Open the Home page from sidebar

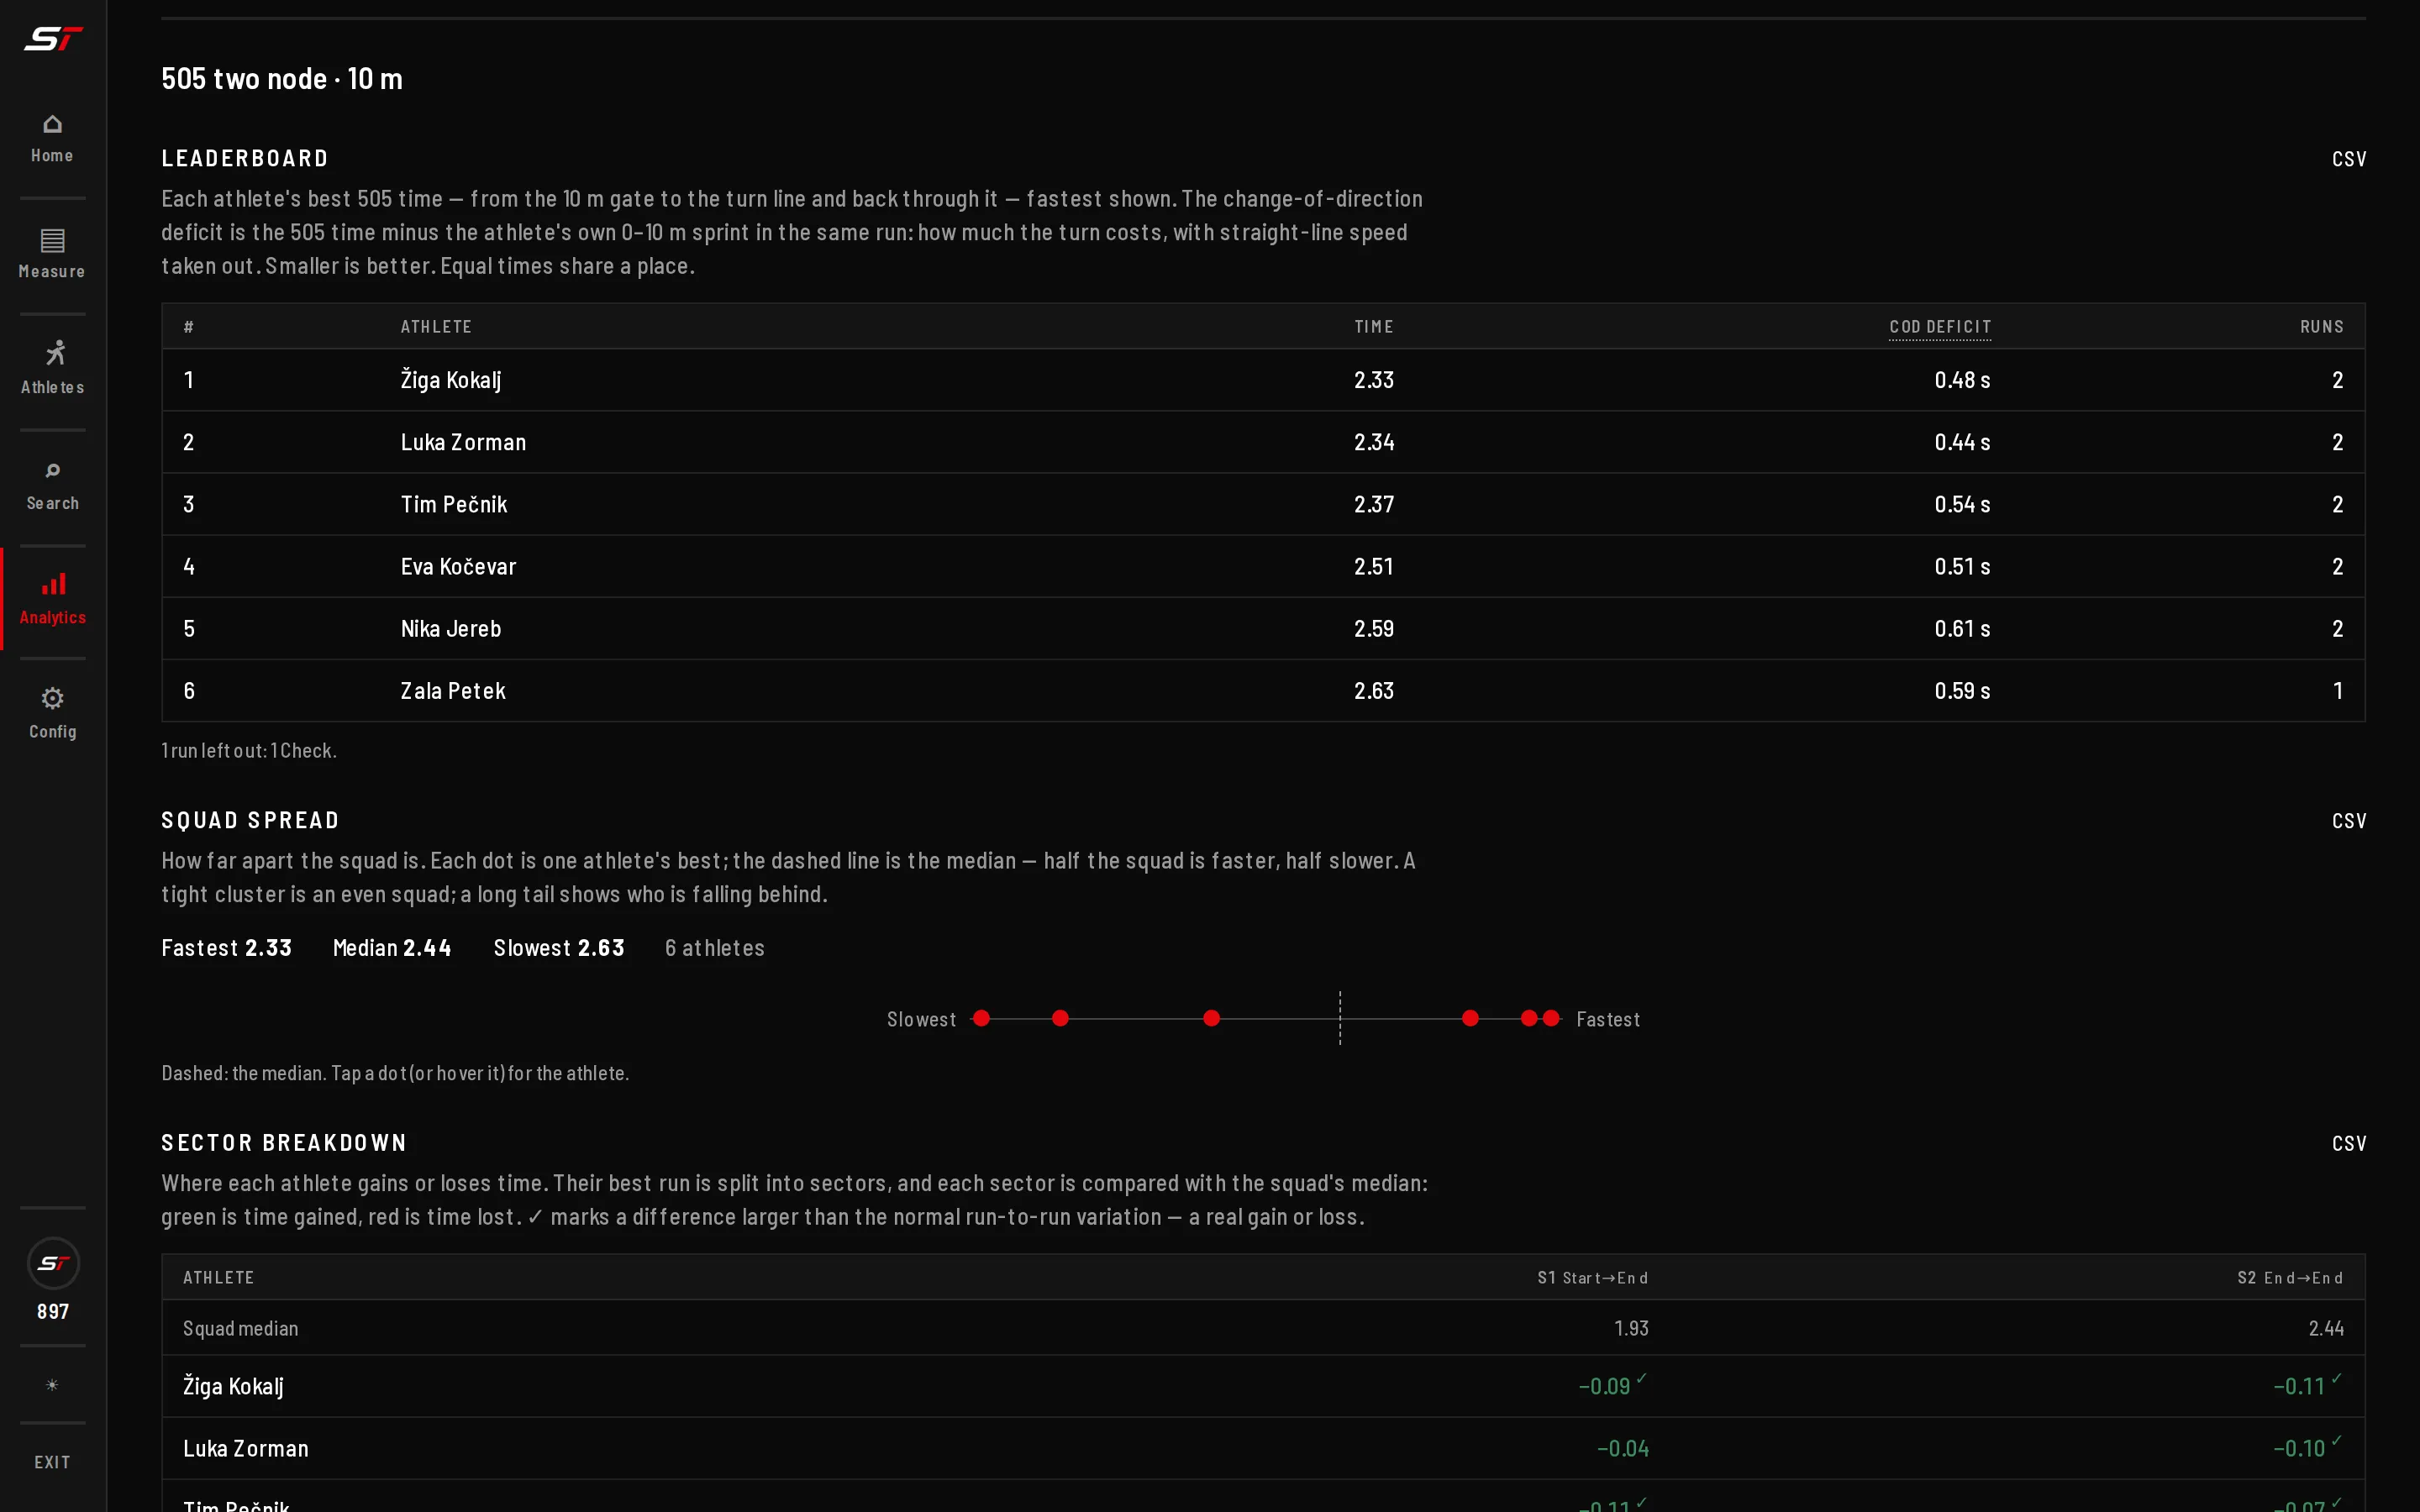pyautogui.click(x=52, y=138)
